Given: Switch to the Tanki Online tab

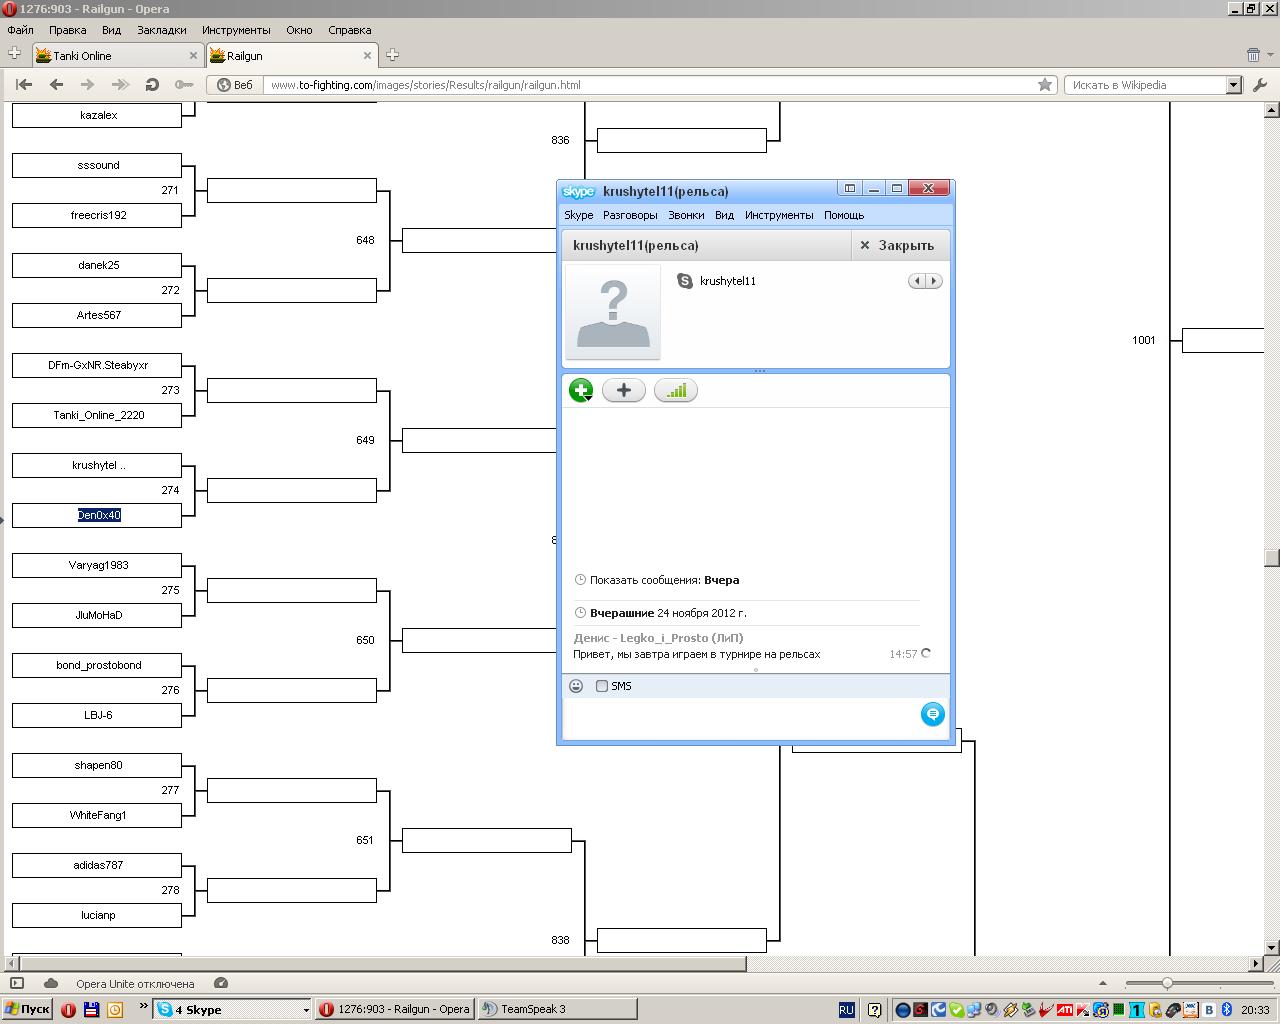Looking at the screenshot, I should pos(117,56).
